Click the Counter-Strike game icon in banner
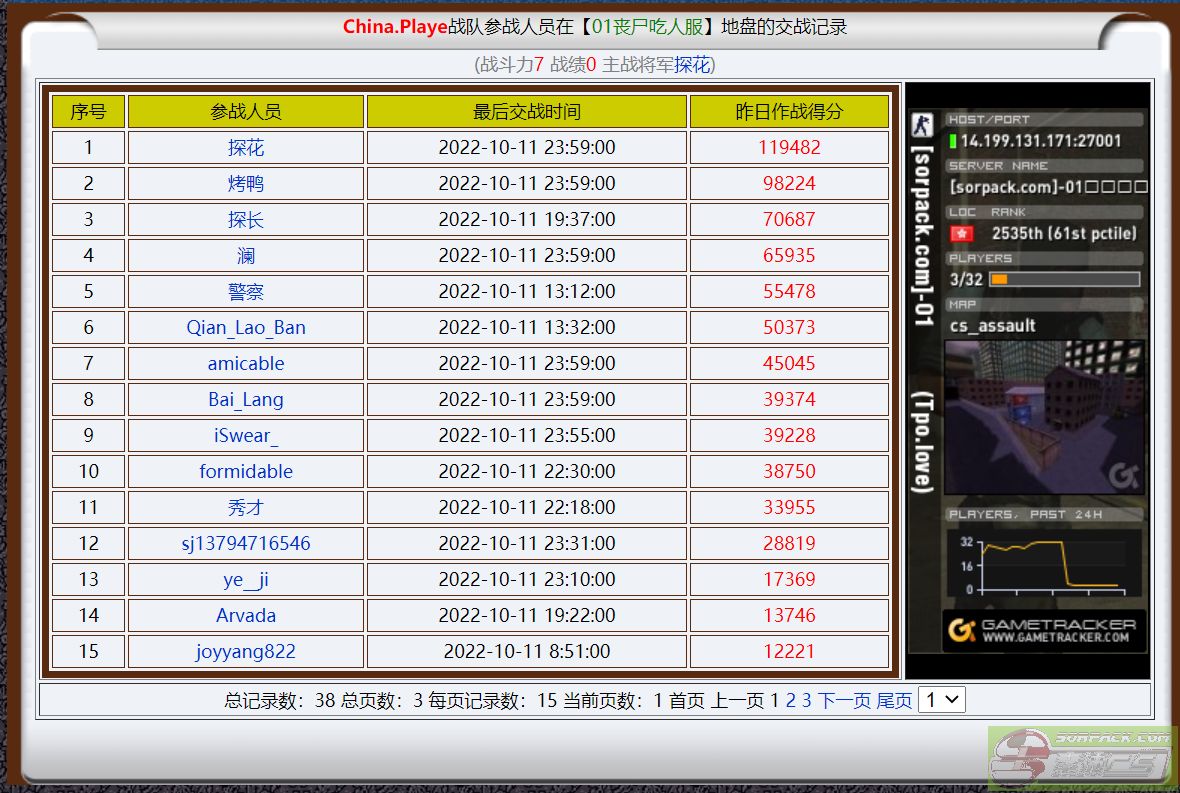 point(920,126)
